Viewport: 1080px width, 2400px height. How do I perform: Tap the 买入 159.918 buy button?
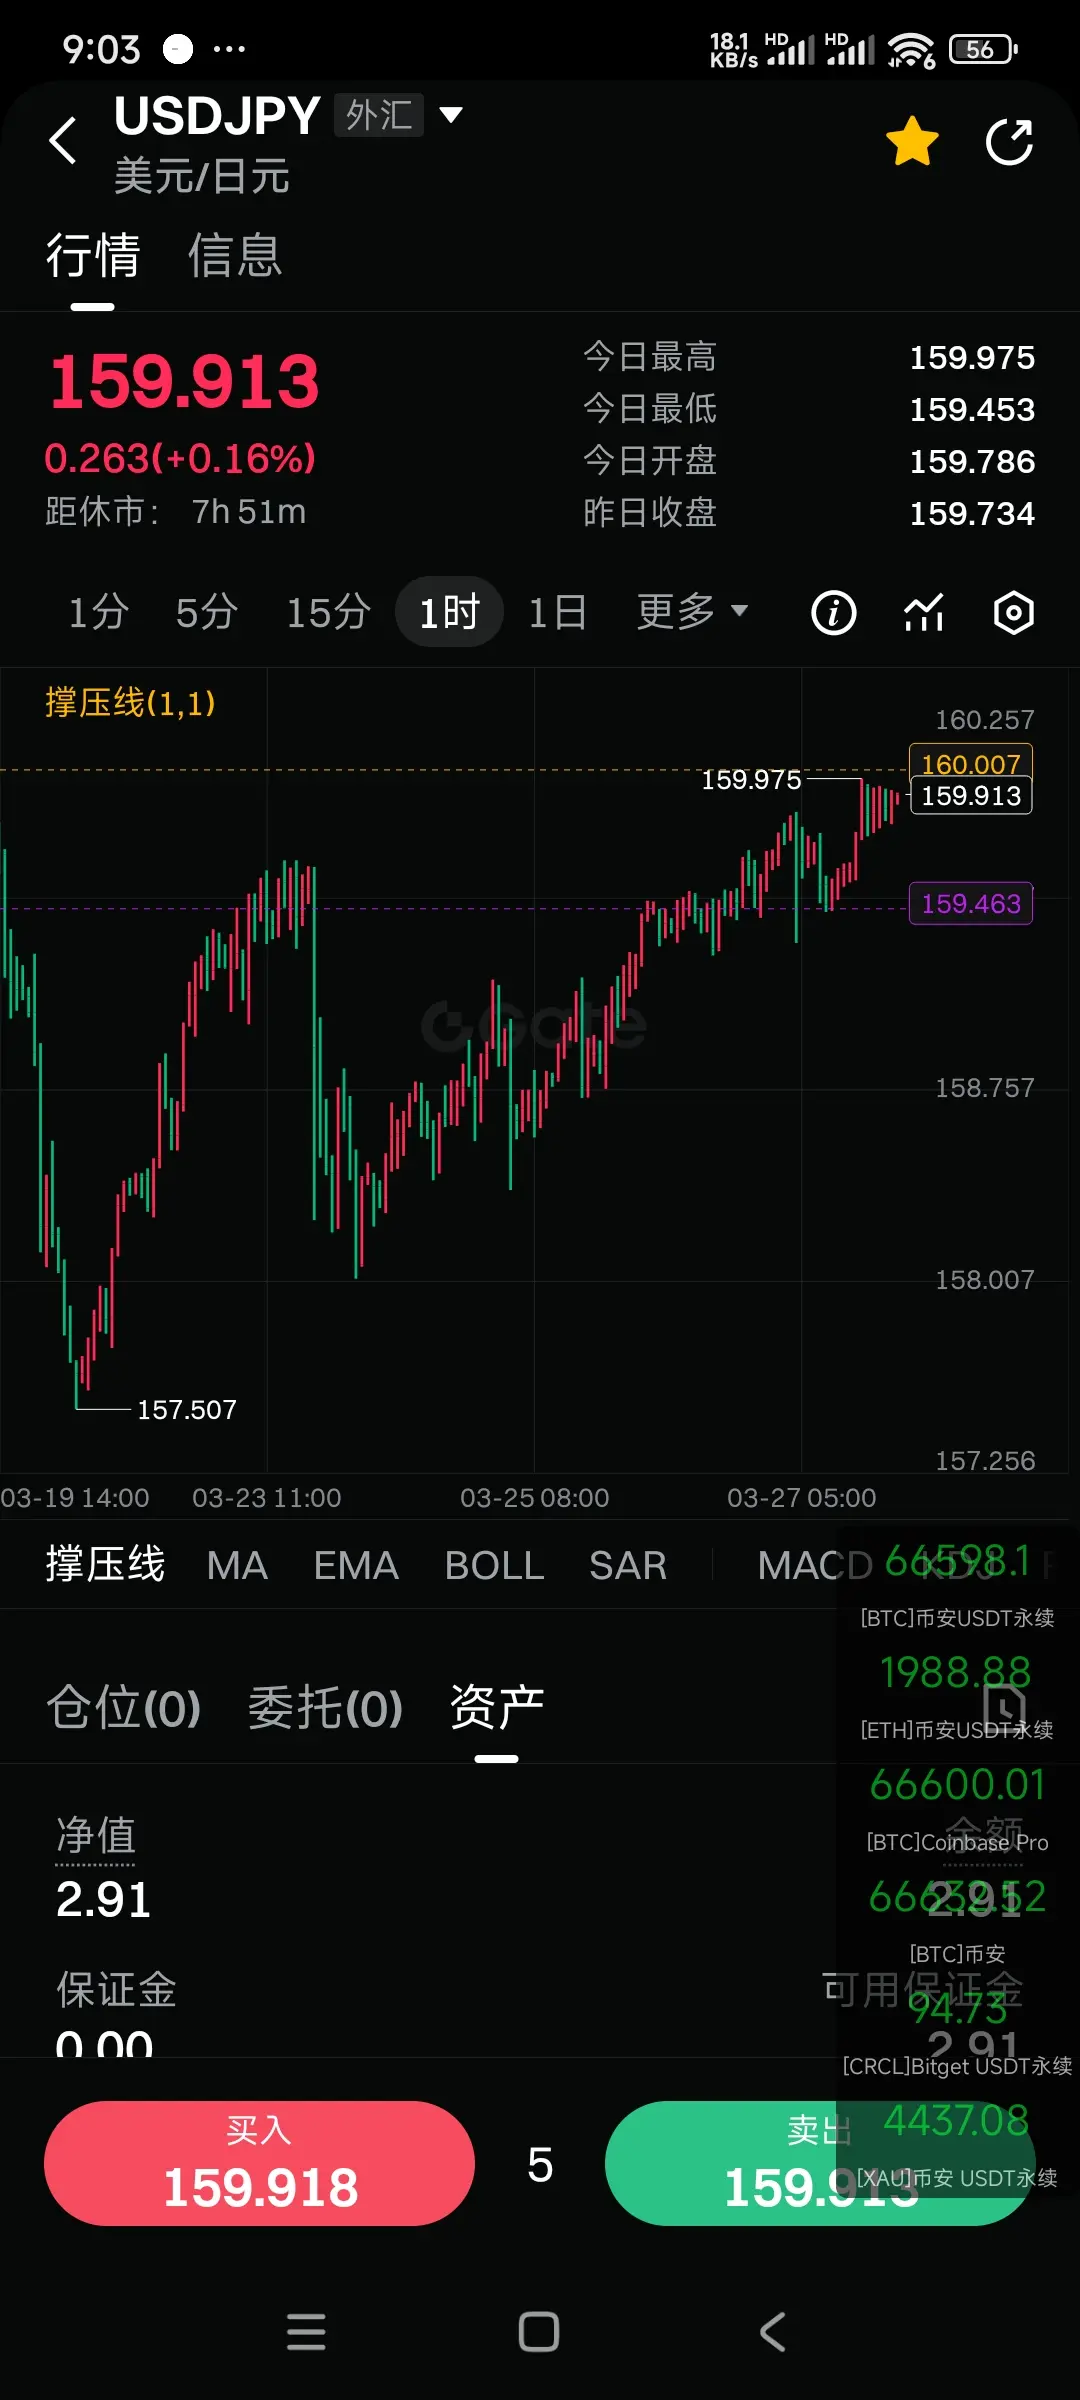pos(259,2163)
